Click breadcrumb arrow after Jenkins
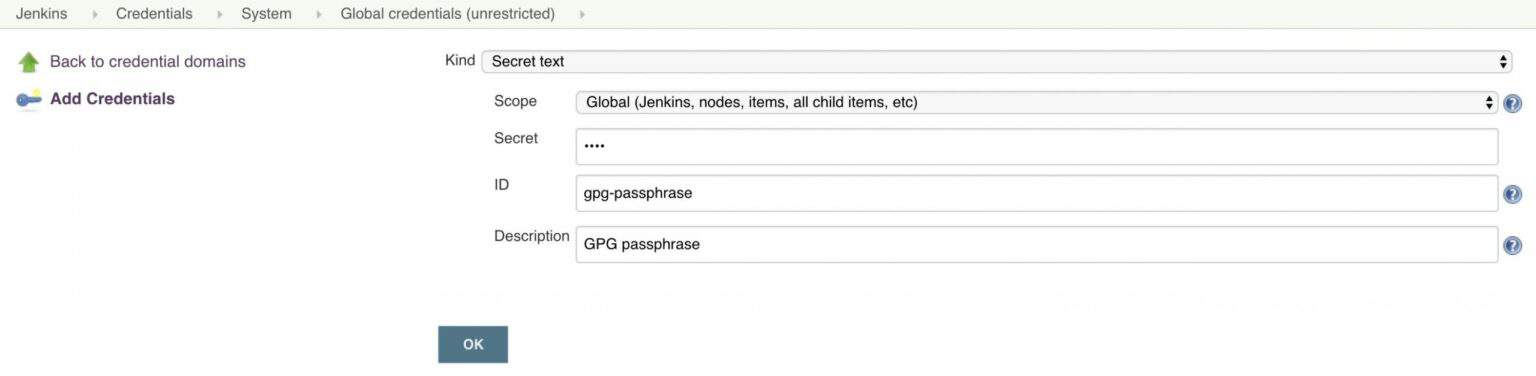The width and height of the screenshot is (1536, 376). (95, 15)
